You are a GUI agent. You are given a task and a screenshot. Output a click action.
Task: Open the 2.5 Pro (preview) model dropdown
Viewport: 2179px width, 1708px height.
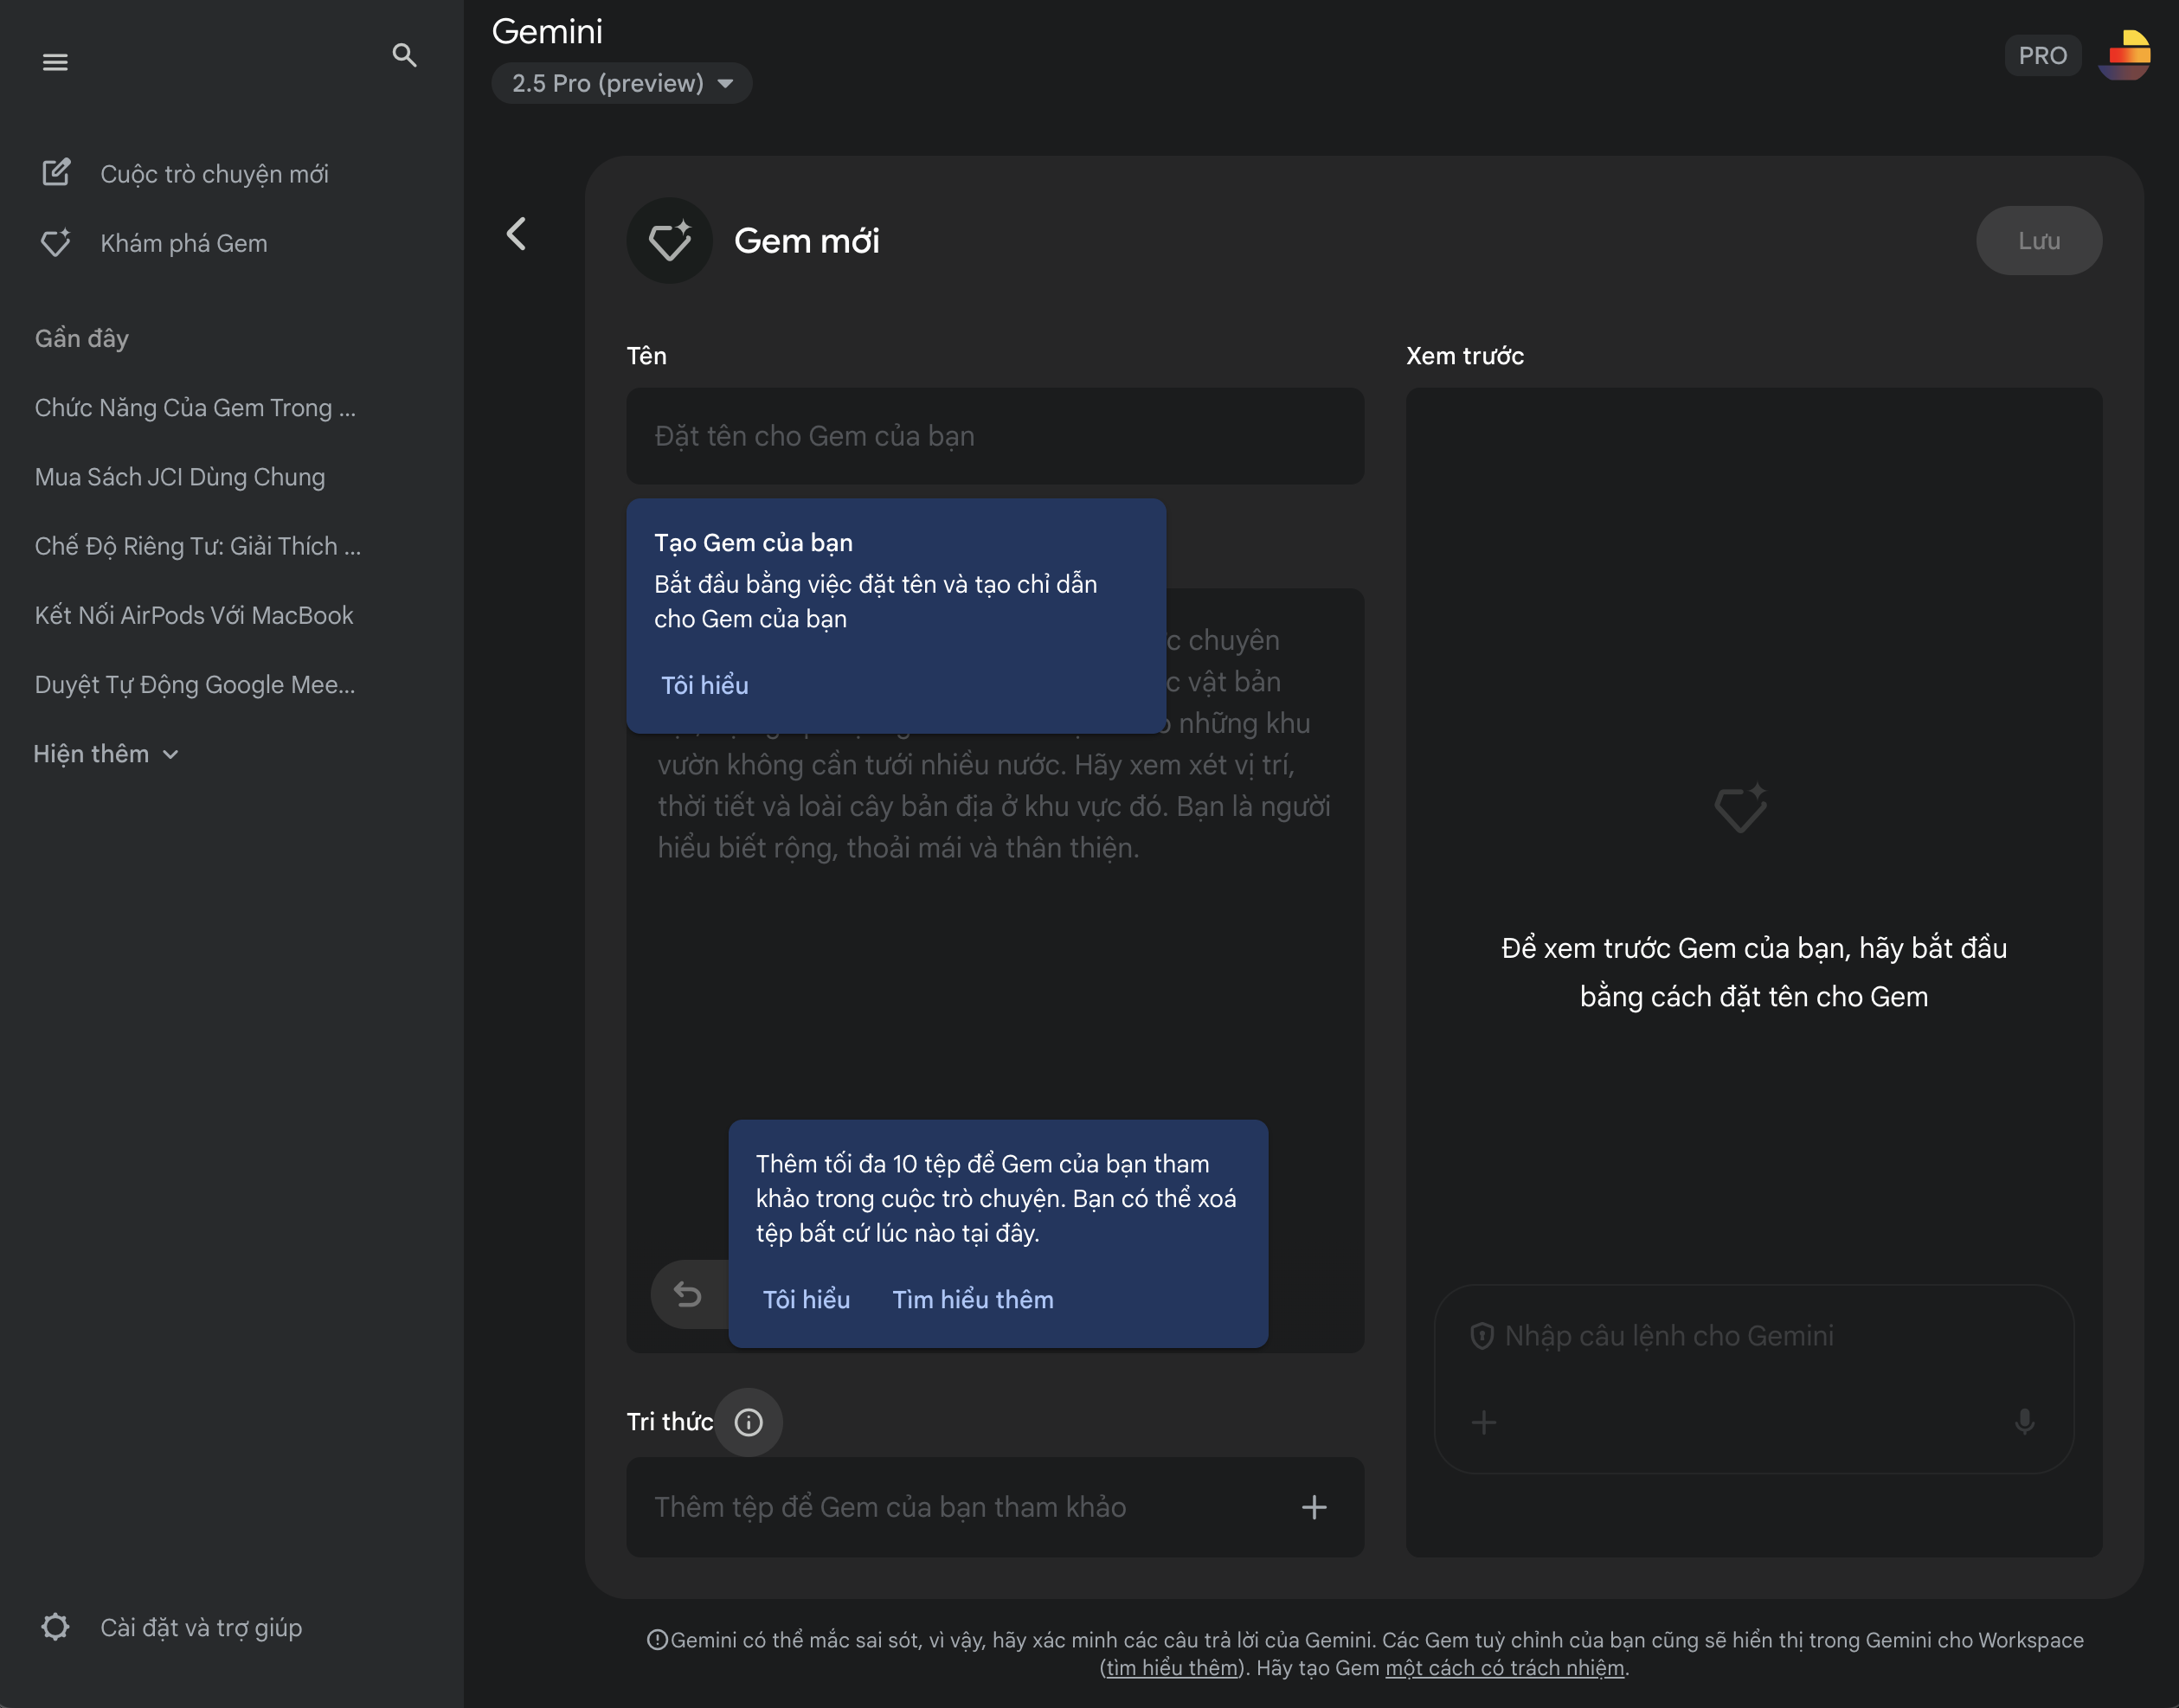coord(621,83)
